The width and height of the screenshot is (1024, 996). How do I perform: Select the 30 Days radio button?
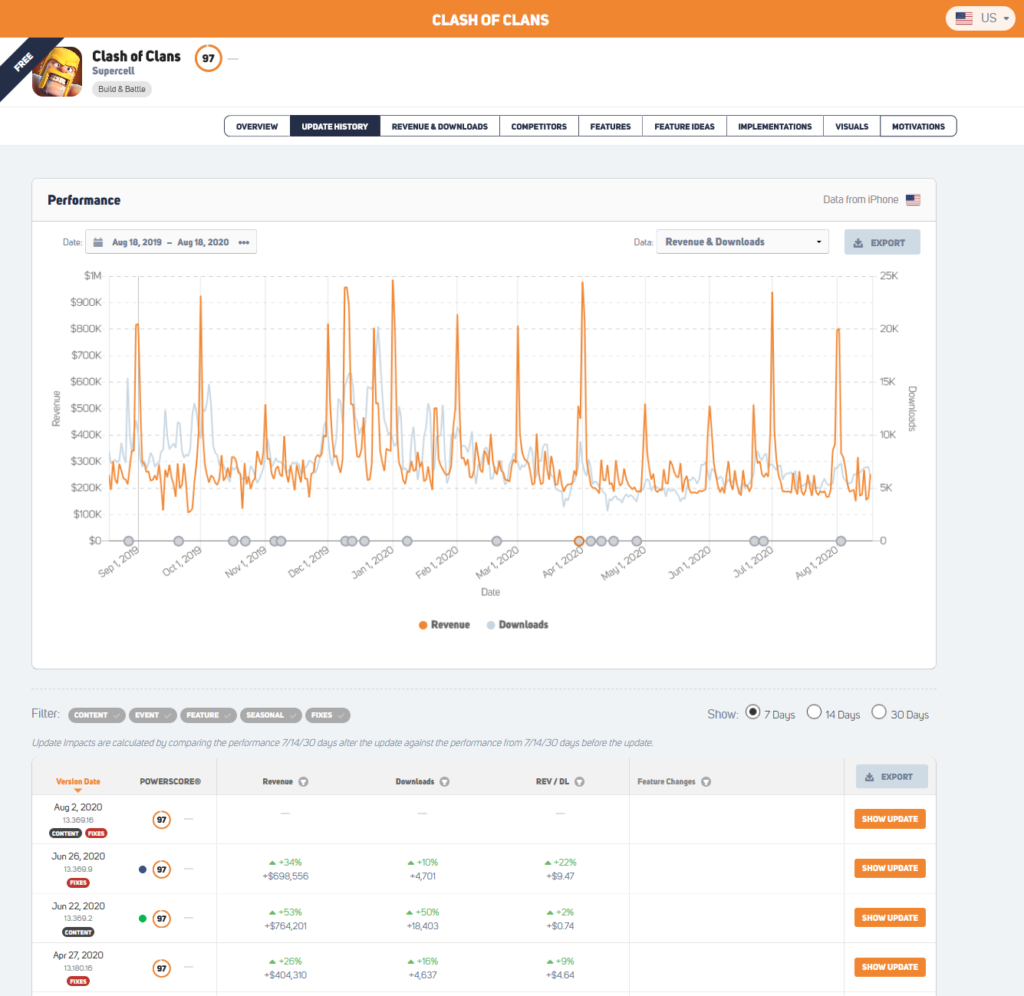tap(879, 712)
